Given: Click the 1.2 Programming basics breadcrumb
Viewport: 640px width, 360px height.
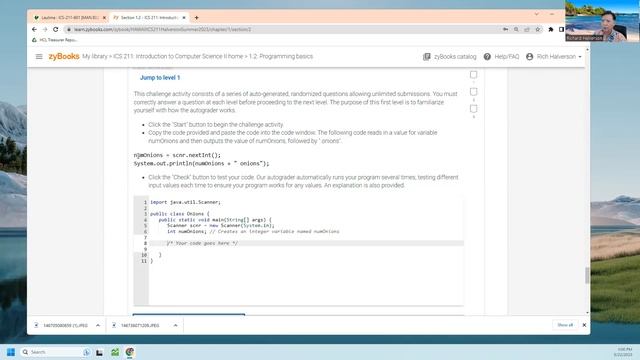Looking at the screenshot, I should click(x=281, y=56).
